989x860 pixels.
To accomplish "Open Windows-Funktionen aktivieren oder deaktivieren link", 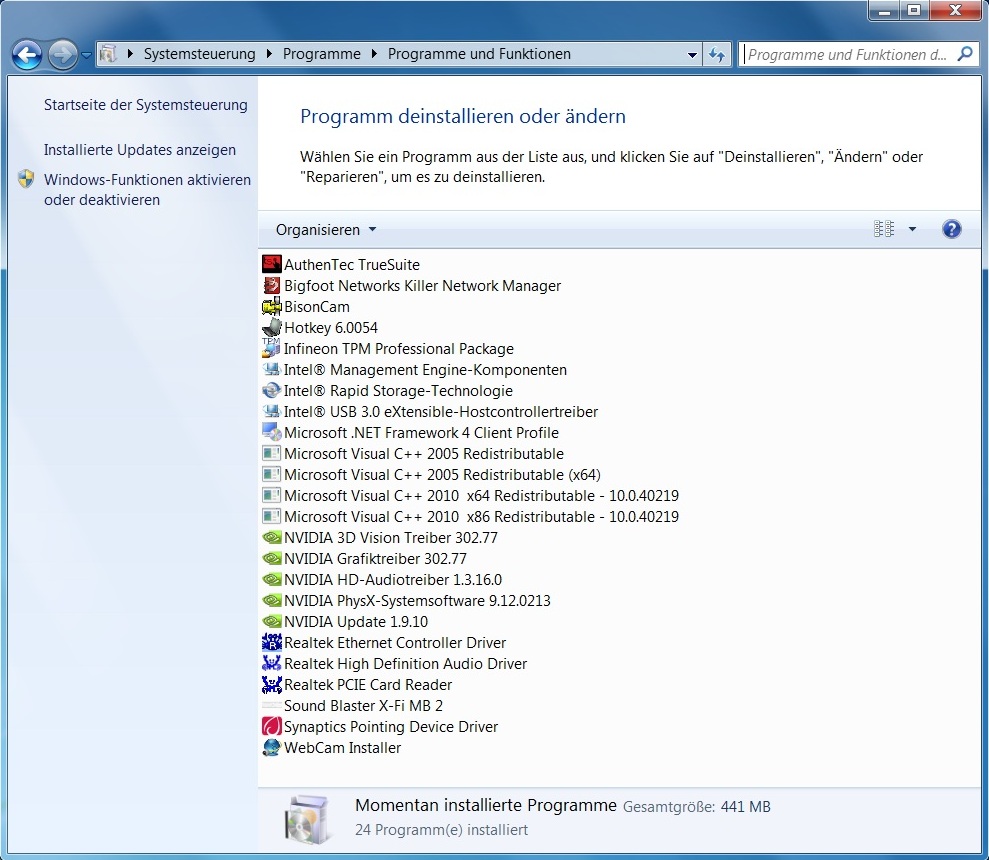I will click(x=148, y=189).
